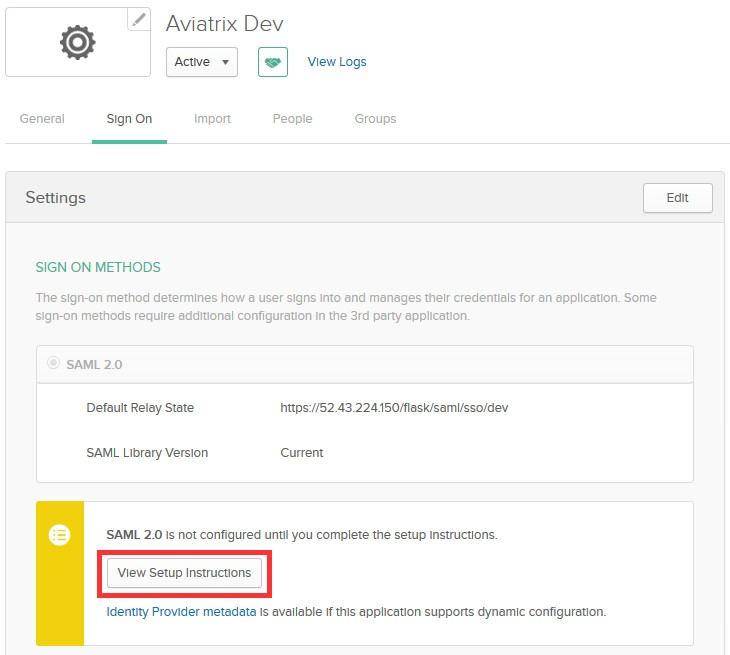Open the Active status dropdown
This screenshot has height=655, width=730.
(x=202, y=62)
